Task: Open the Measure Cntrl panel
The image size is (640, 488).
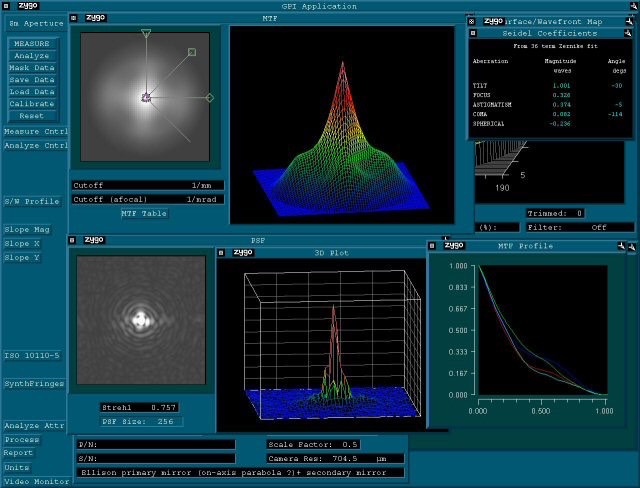Action: tap(35, 131)
